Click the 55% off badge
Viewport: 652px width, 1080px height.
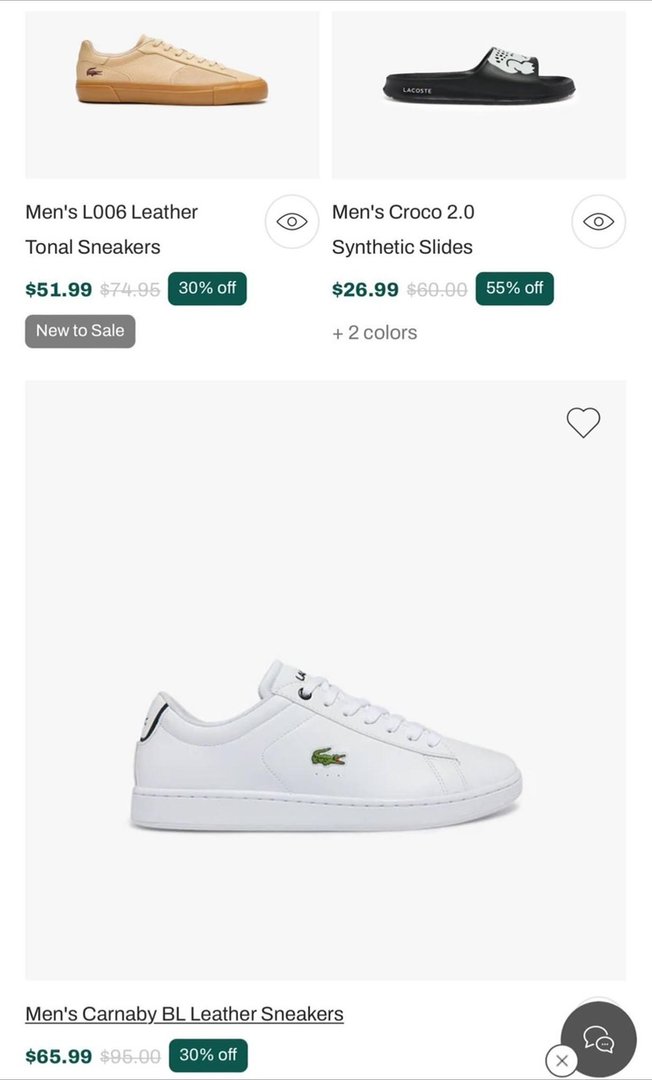coord(514,289)
